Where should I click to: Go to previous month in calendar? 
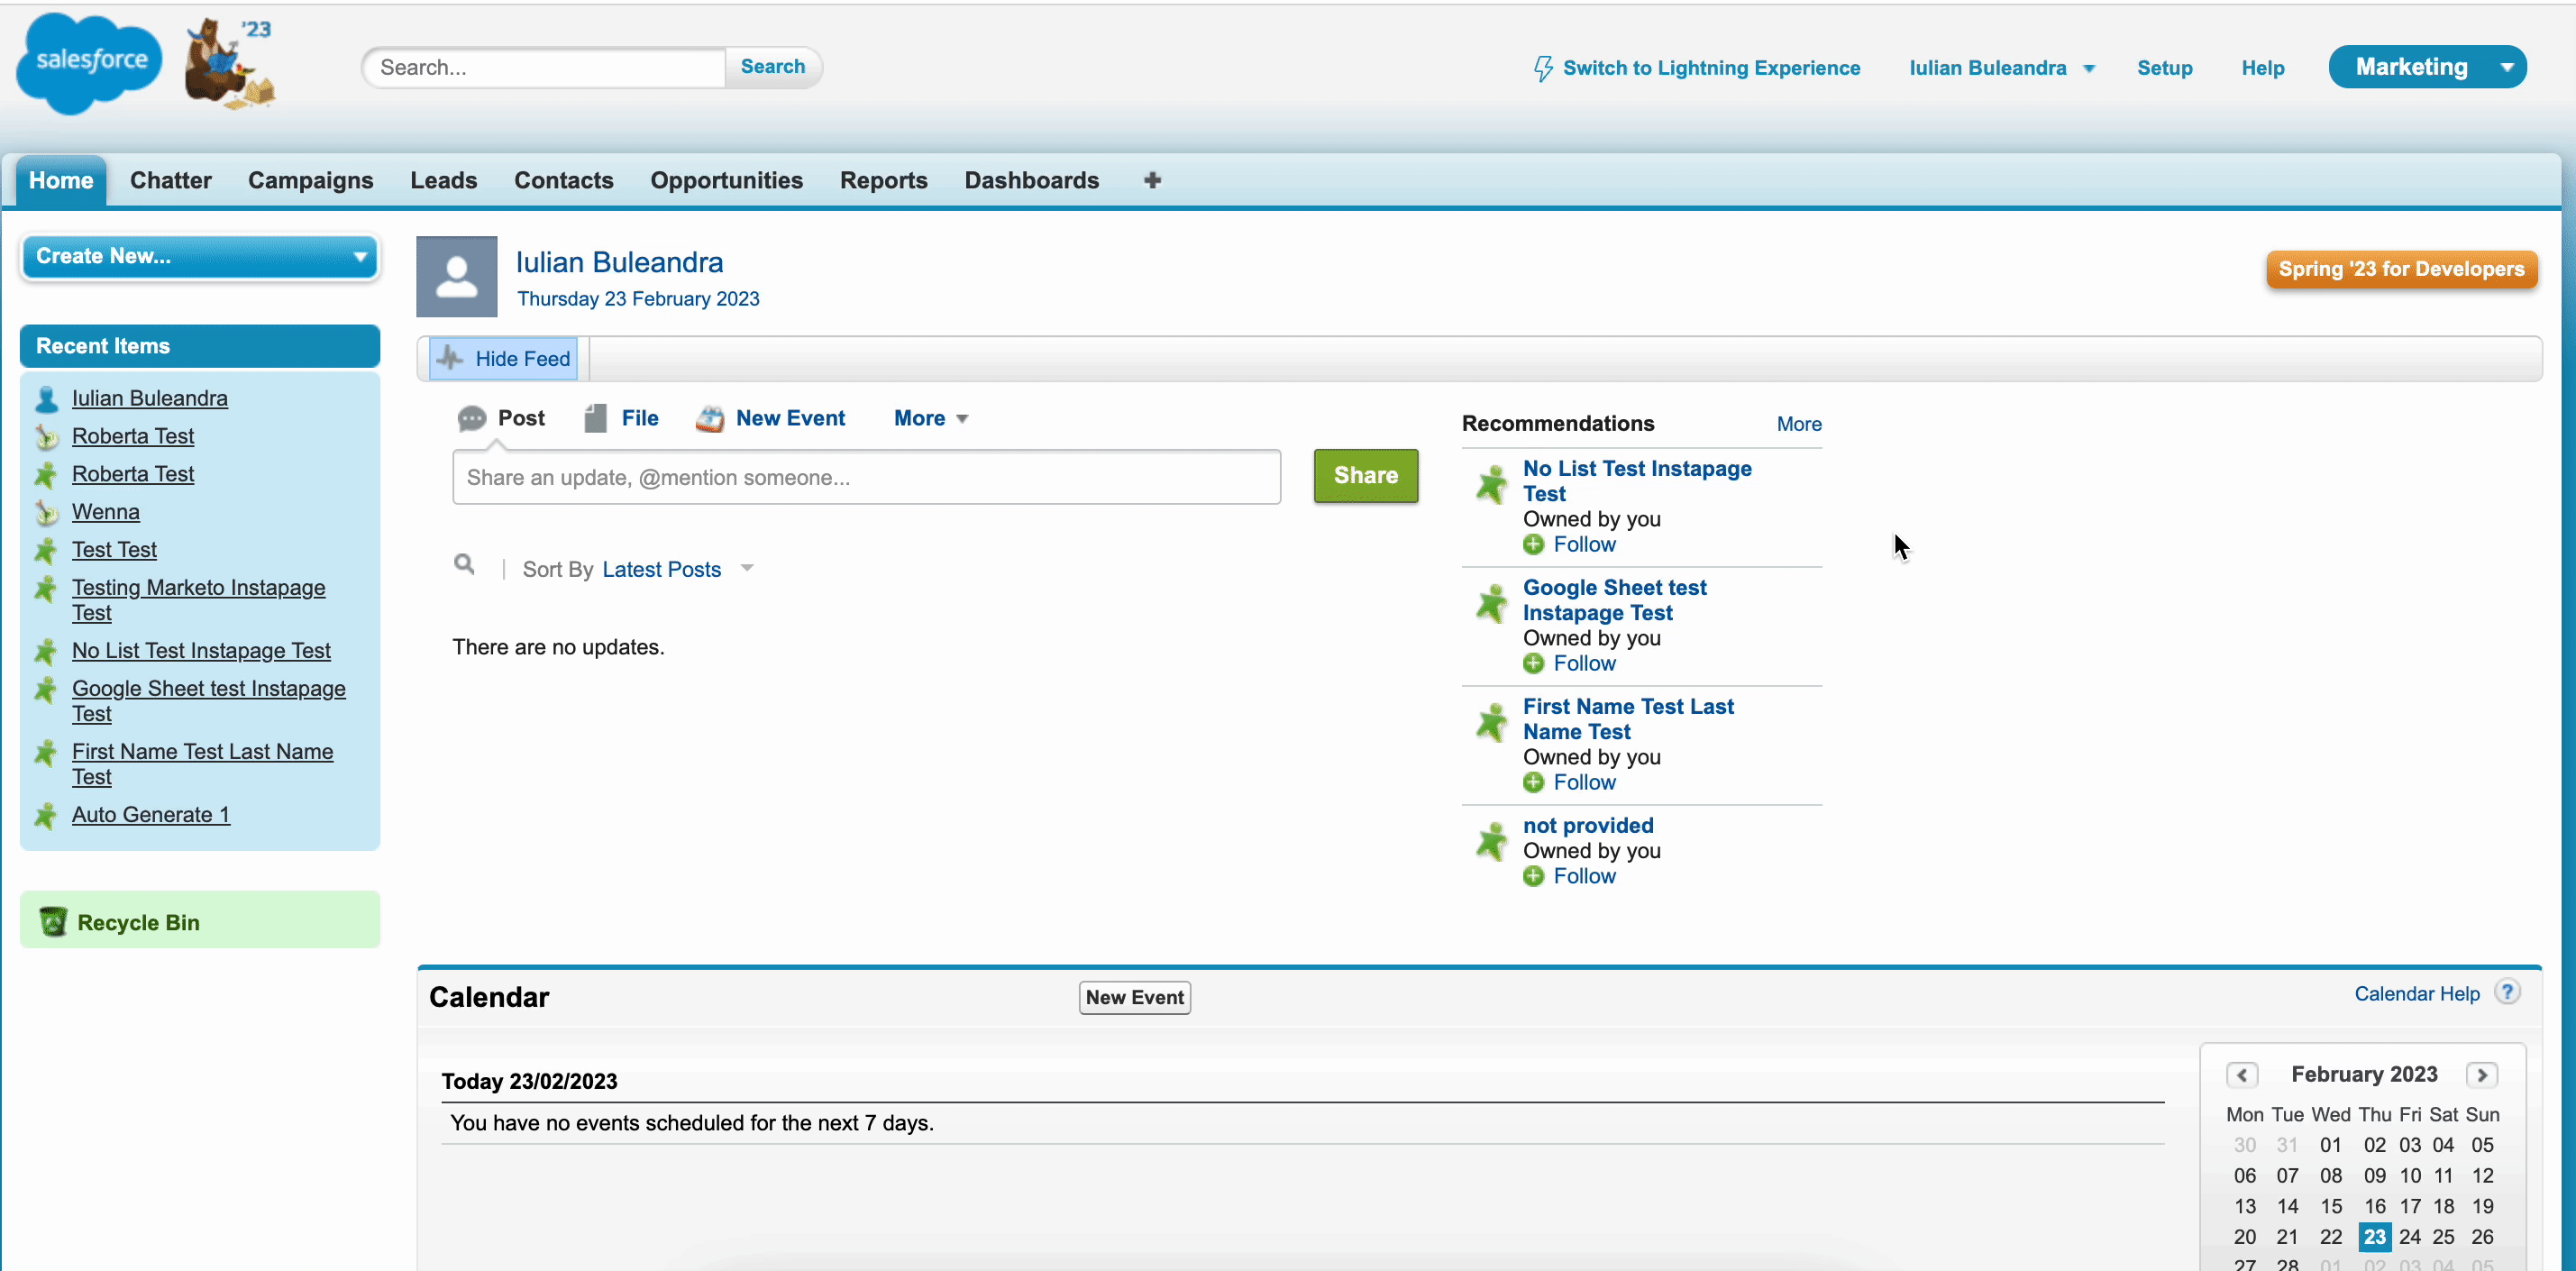(2242, 1074)
